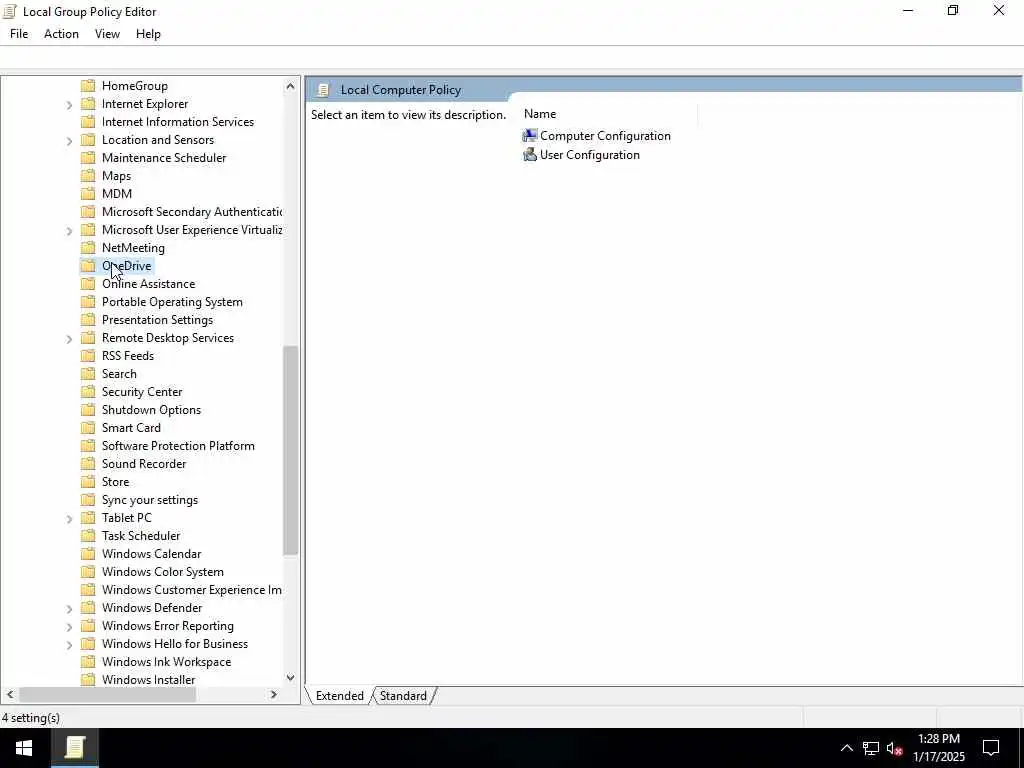Select the Software Protection Platform item

178,446
